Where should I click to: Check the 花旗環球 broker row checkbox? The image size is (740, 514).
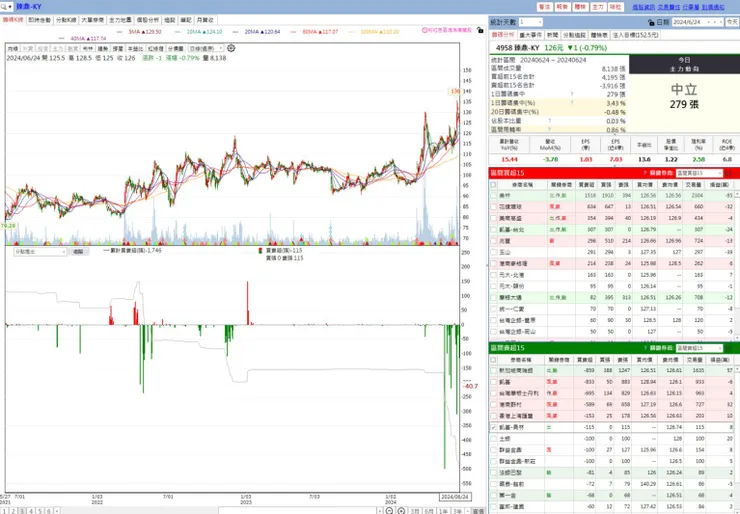click(x=494, y=207)
